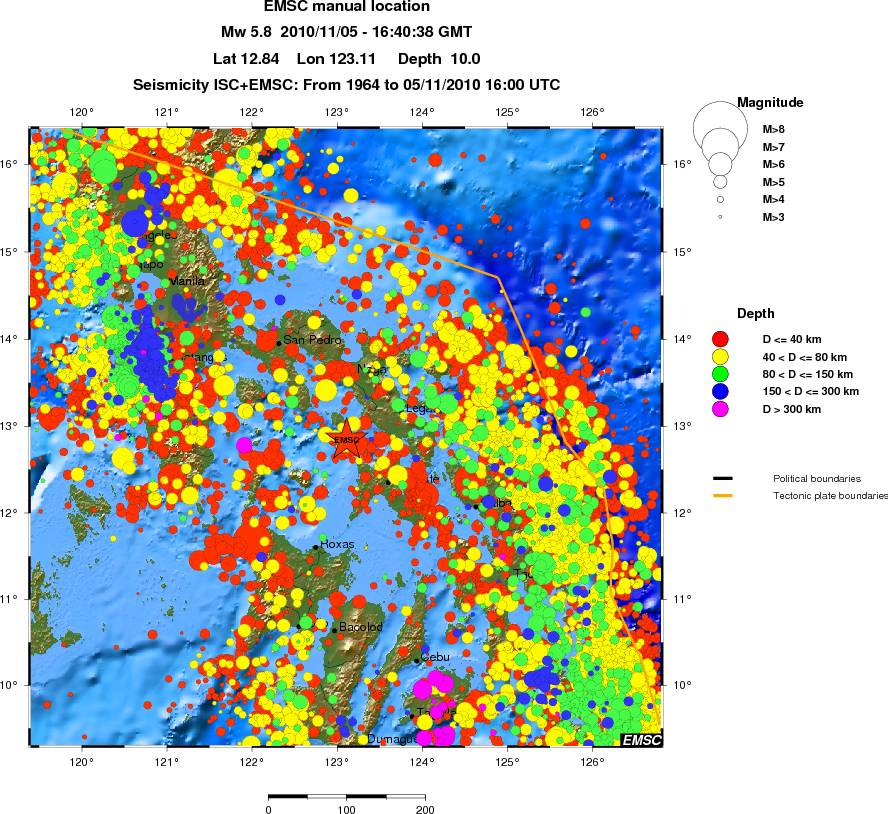
Task: Click the Cebu city label
Action: pyautogui.click(x=436, y=657)
